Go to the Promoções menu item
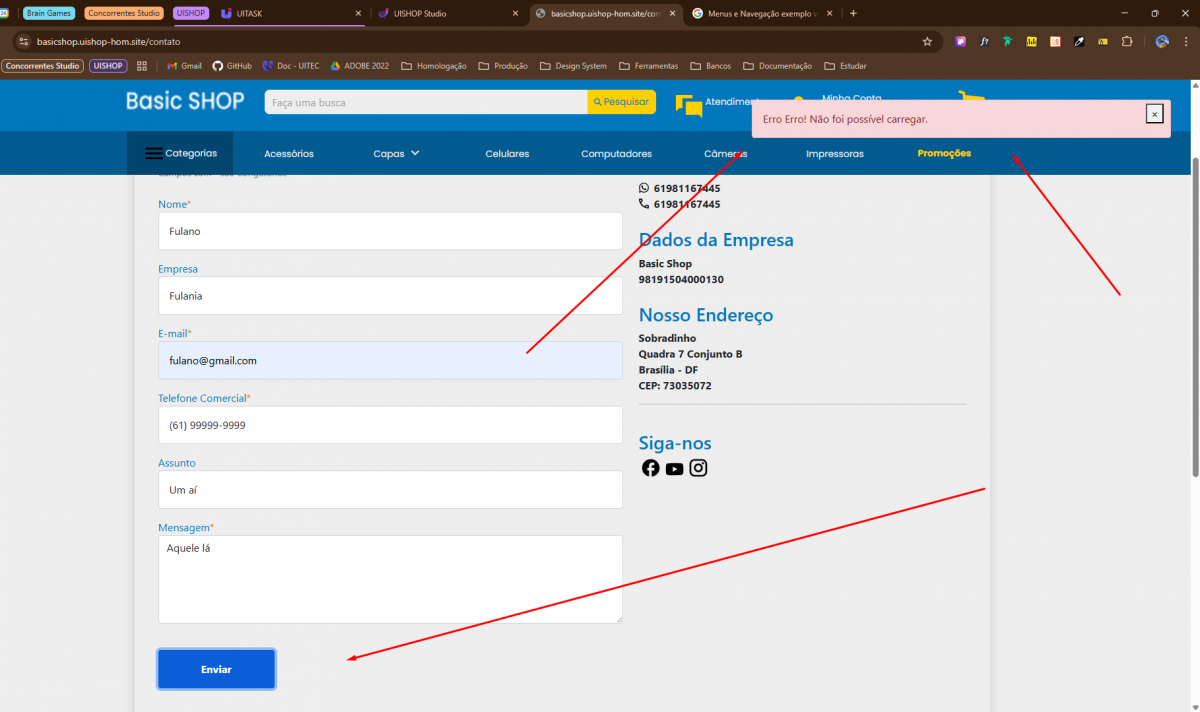The image size is (1200, 712). tap(944, 154)
